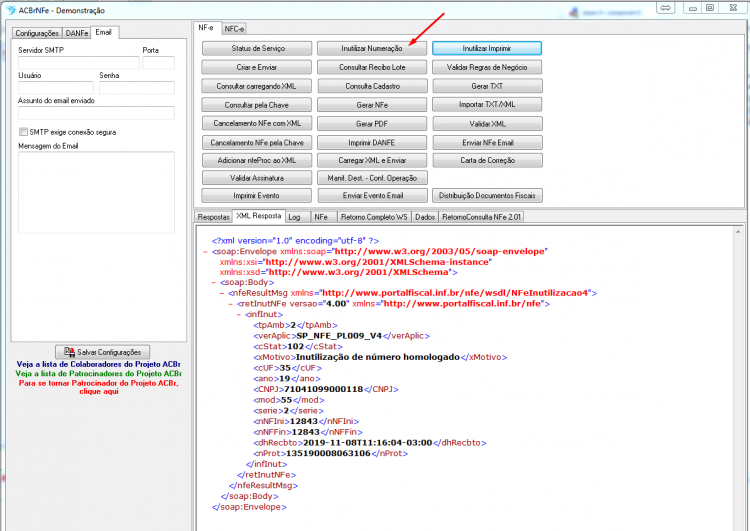This screenshot has width=750, height=531.
Task: Open the NFC-e tab
Action: pyautogui.click(x=234, y=29)
